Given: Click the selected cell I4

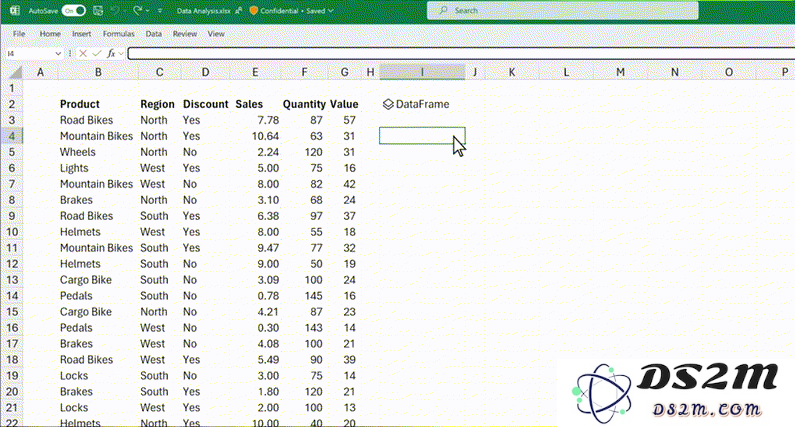Looking at the screenshot, I should pyautogui.click(x=422, y=135).
